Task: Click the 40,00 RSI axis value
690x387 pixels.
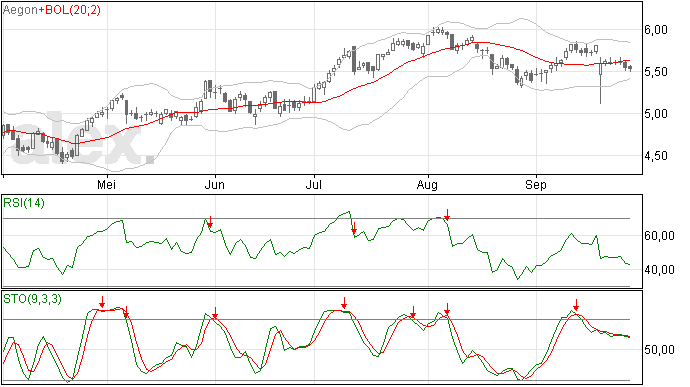Action: [659, 270]
